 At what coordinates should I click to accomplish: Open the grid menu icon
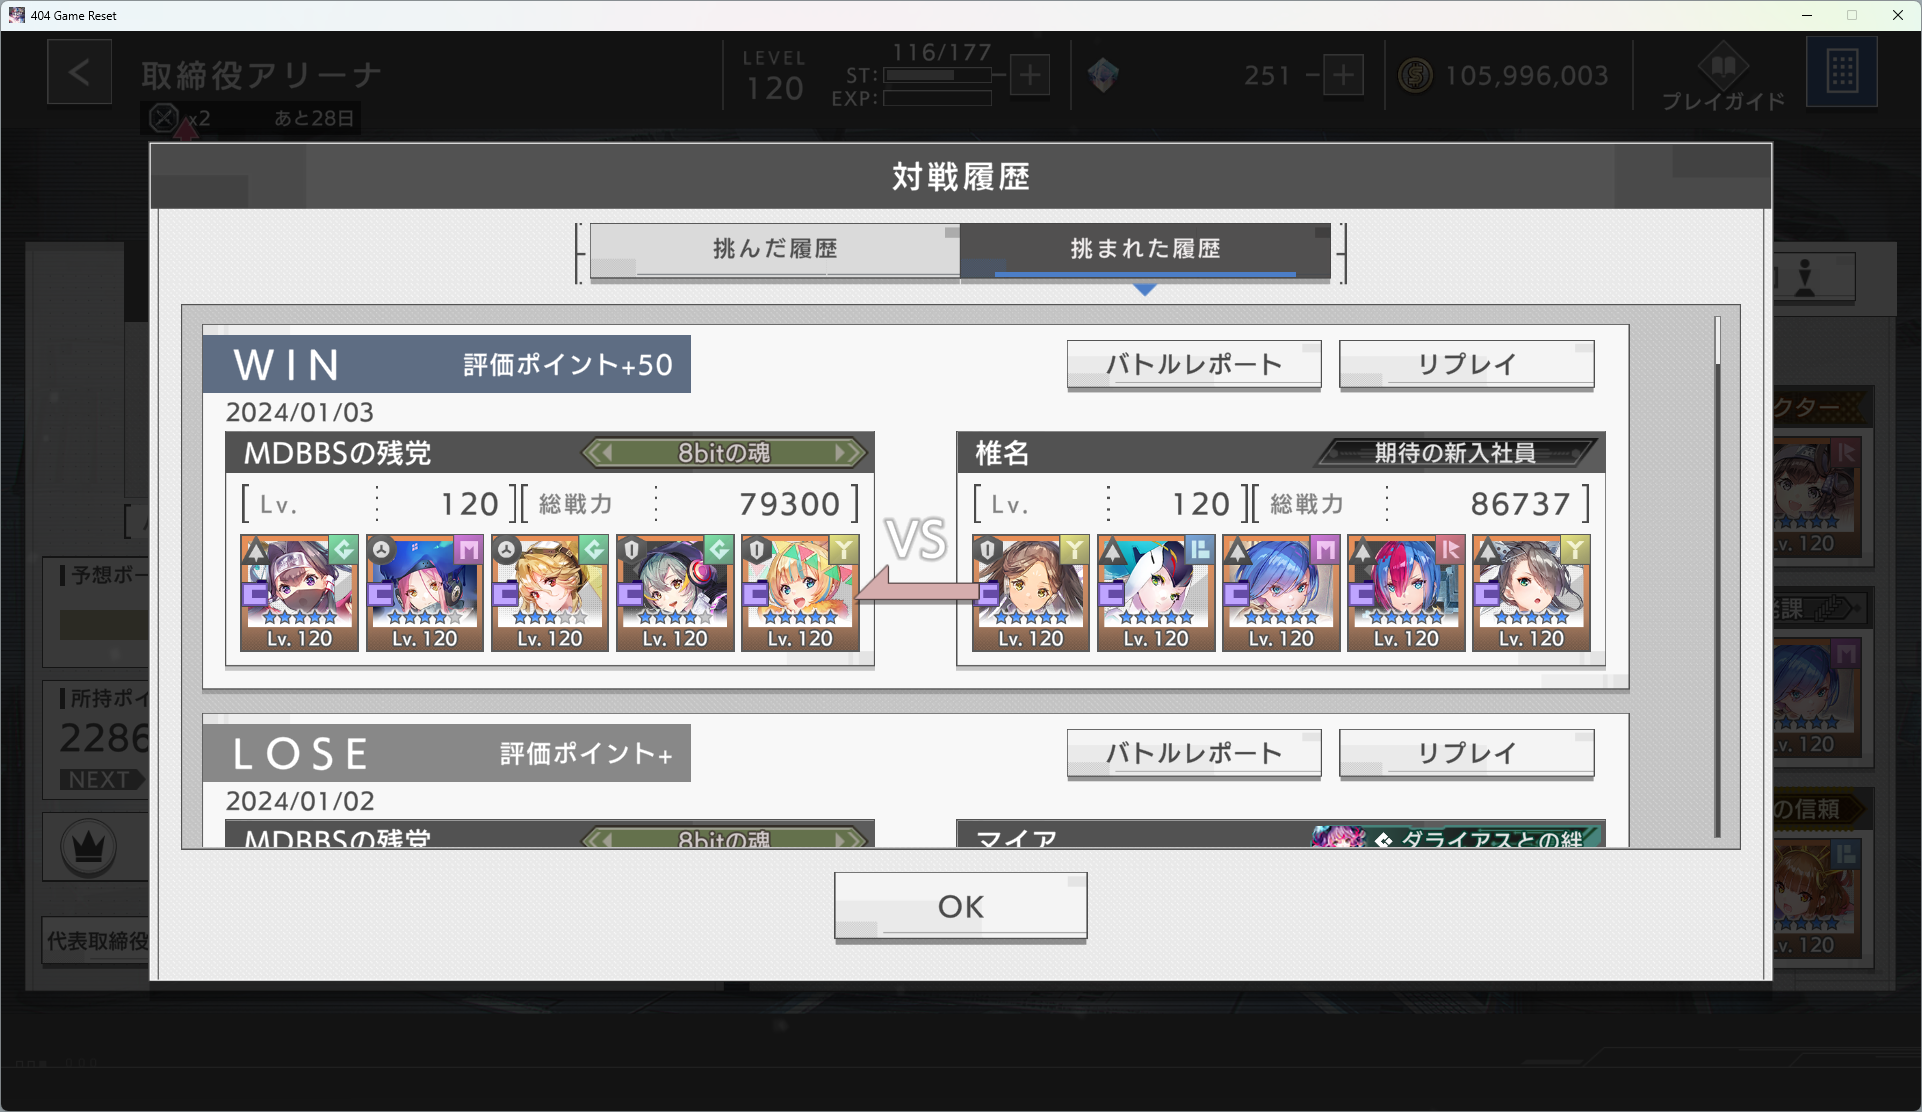coord(1842,72)
